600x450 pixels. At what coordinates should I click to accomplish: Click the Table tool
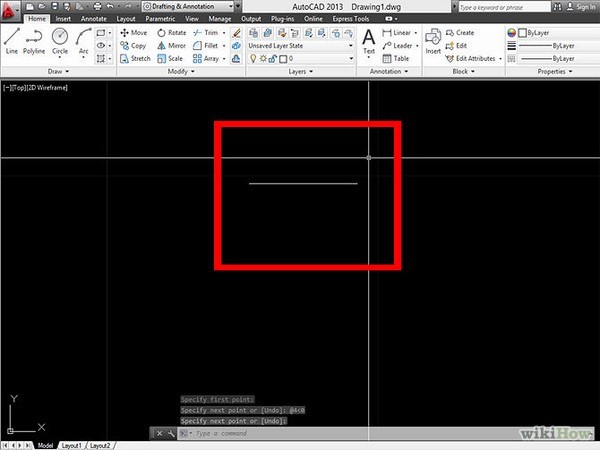point(396,59)
